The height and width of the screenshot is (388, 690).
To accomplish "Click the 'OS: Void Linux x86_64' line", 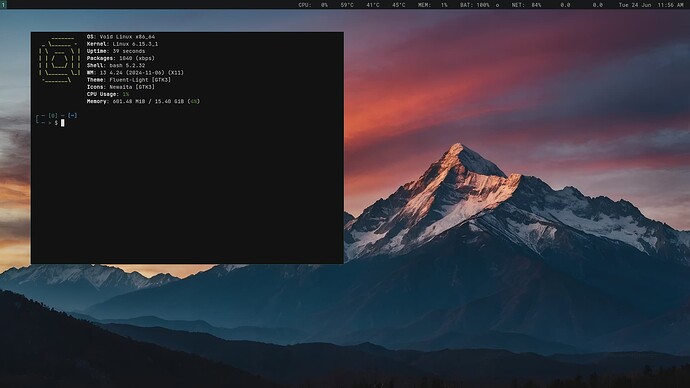I will tap(121, 37).
